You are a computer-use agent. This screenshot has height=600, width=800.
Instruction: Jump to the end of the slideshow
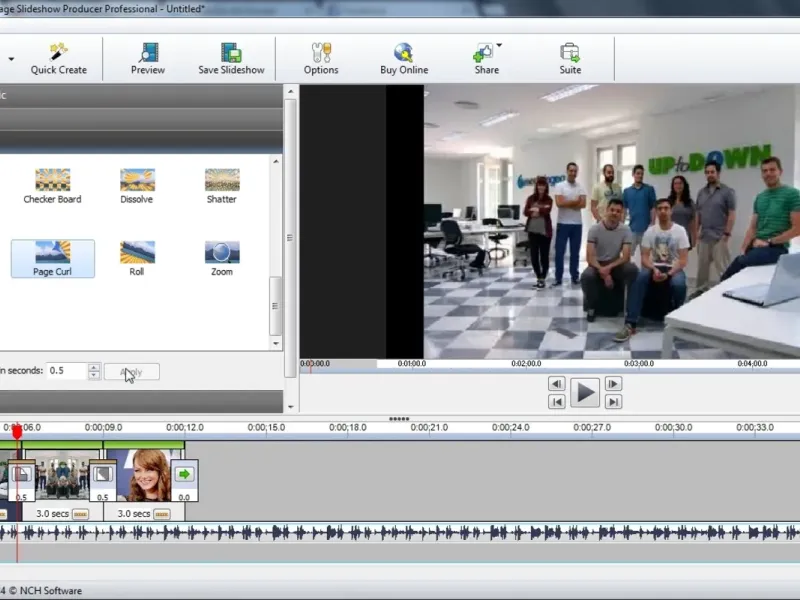[x=613, y=402]
